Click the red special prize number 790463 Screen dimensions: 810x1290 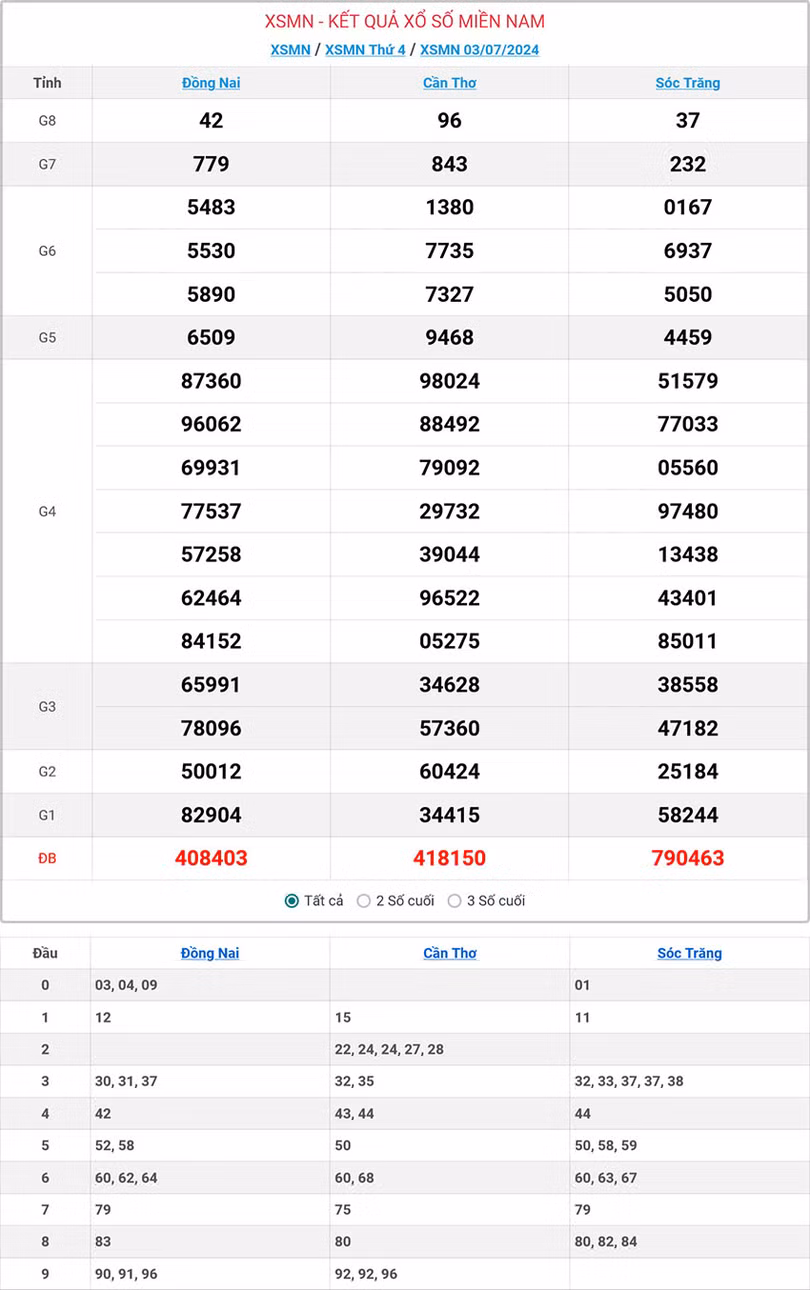tap(688, 858)
